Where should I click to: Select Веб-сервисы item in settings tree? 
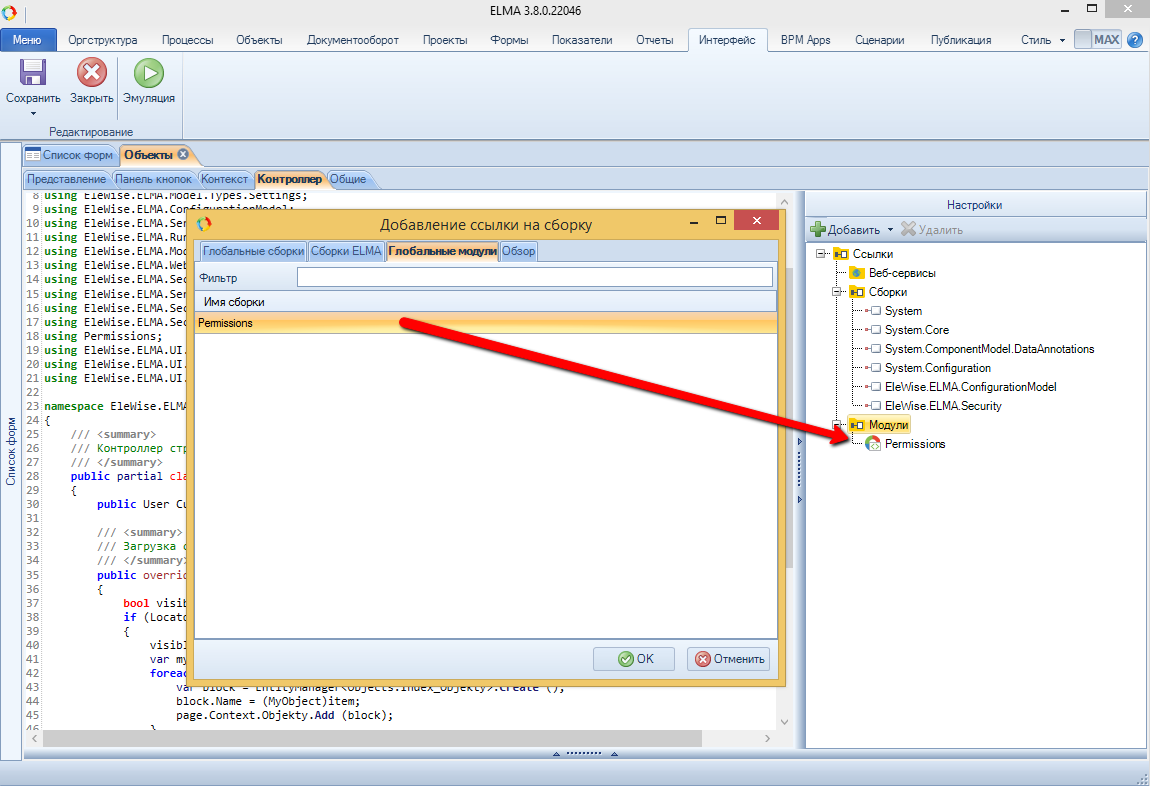[x=901, y=273]
